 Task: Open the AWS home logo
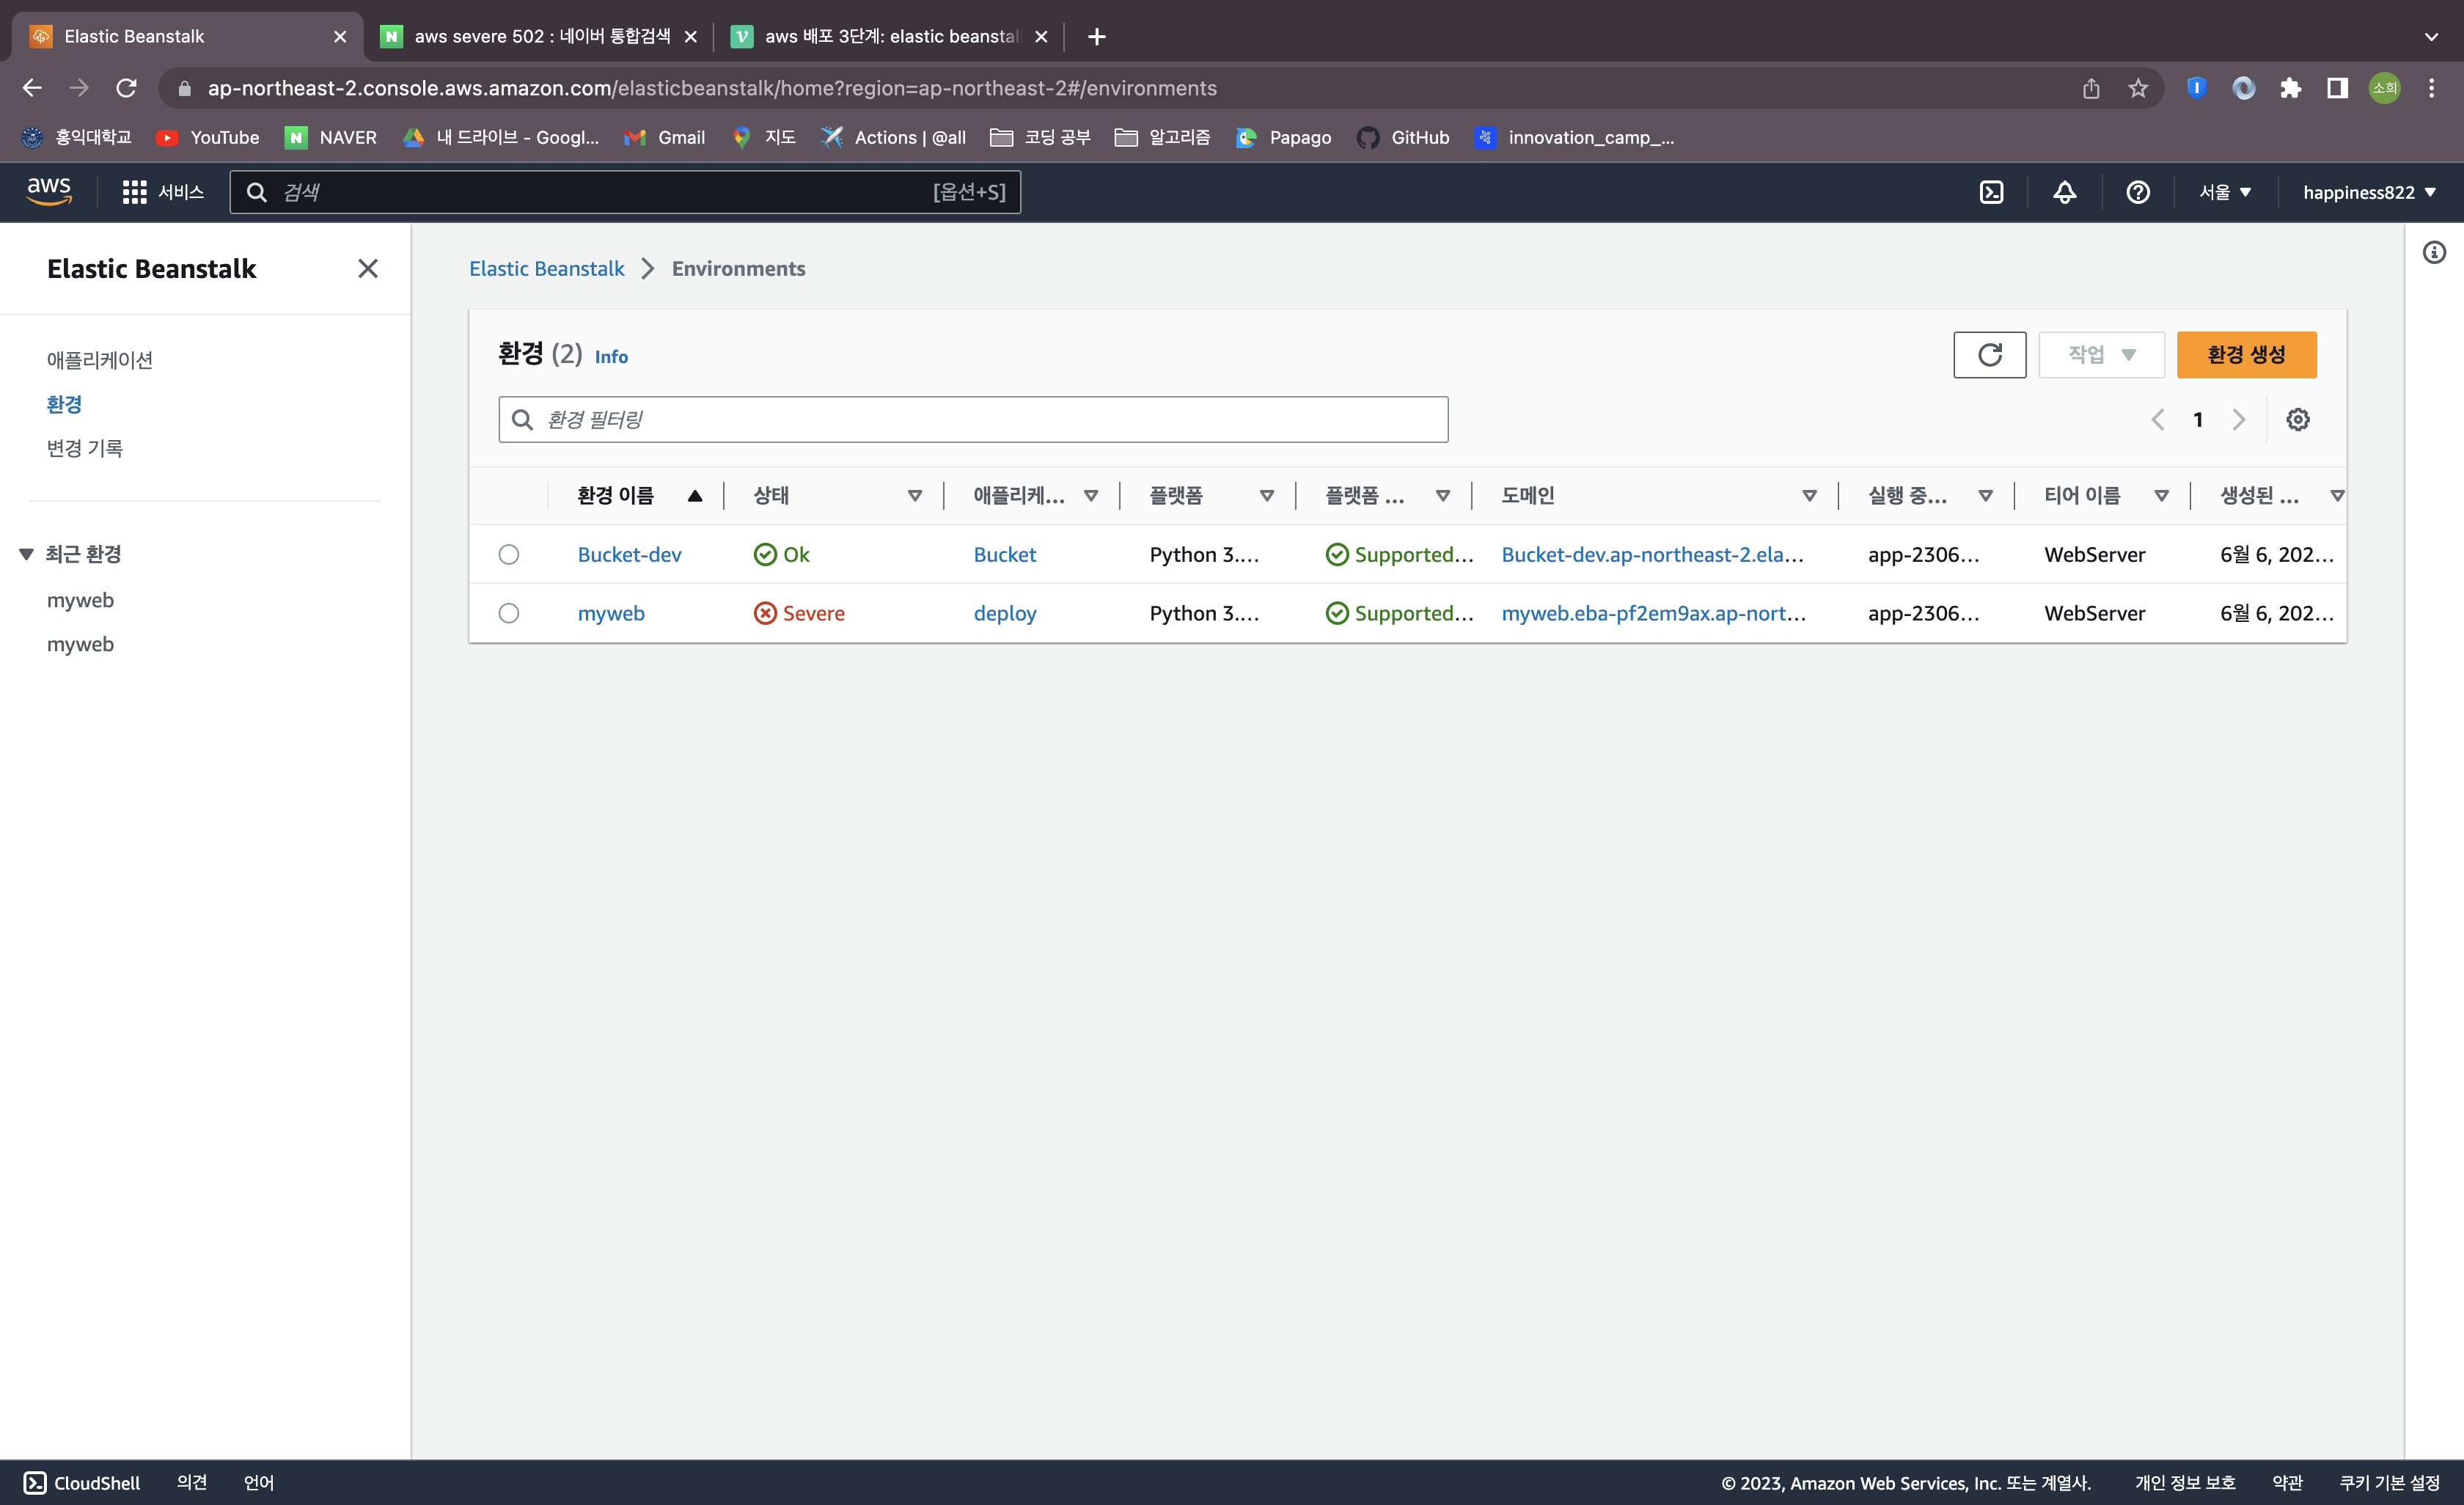point(49,191)
